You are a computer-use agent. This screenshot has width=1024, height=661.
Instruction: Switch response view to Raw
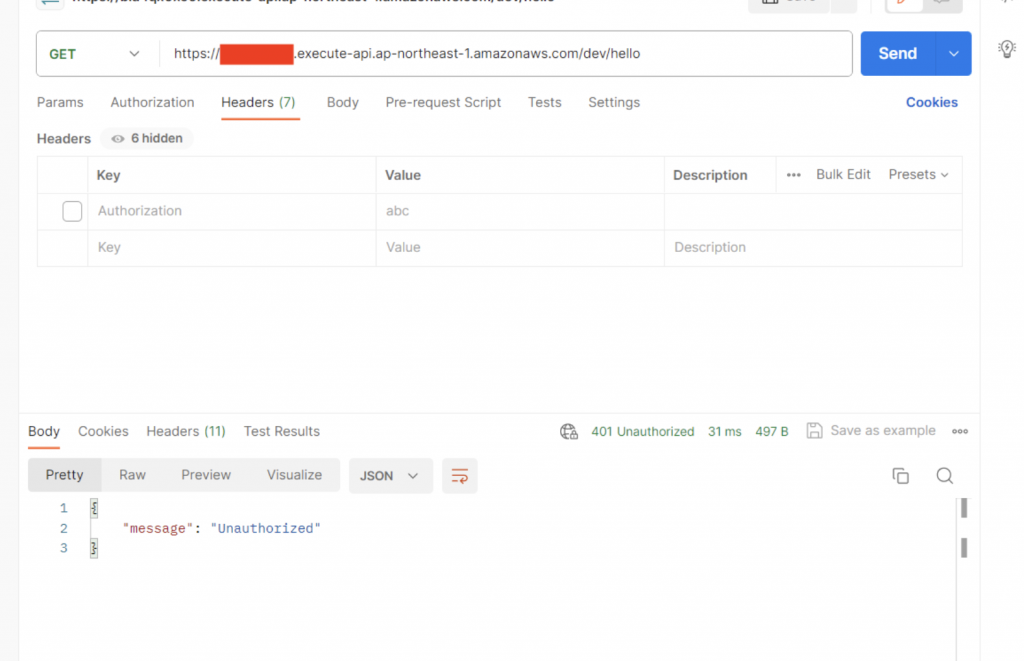pos(132,475)
